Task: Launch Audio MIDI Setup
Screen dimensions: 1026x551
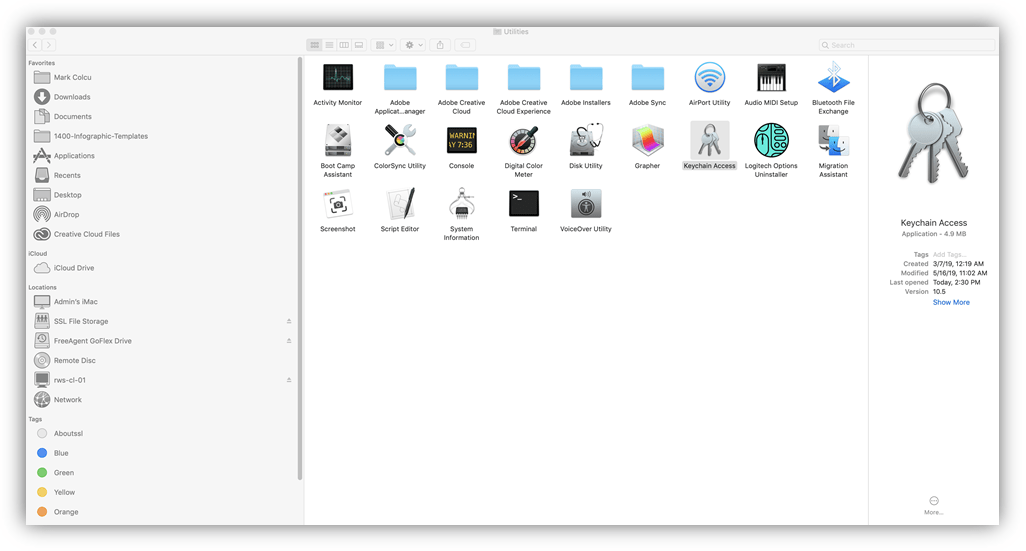Action: click(x=771, y=78)
